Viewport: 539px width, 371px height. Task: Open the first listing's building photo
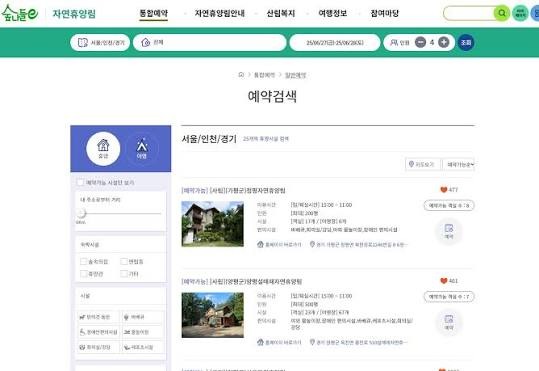click(x=213, y=224)
